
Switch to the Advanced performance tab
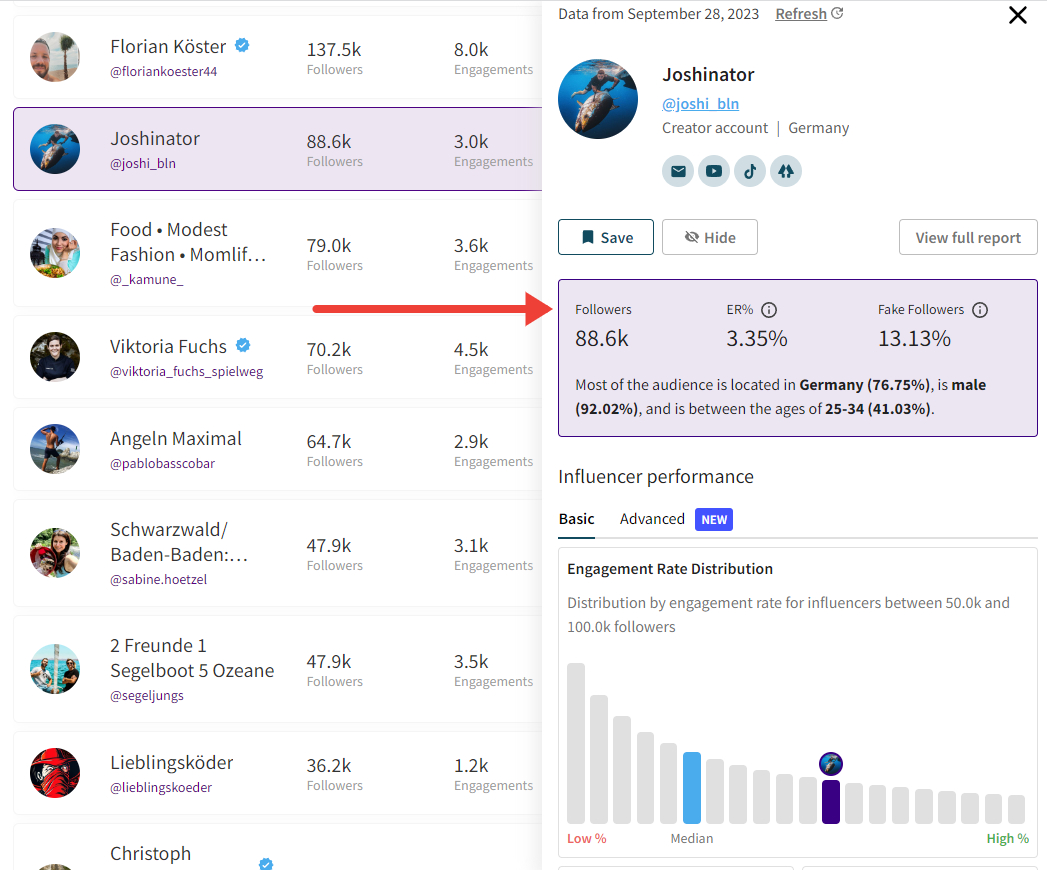[652, 519]
